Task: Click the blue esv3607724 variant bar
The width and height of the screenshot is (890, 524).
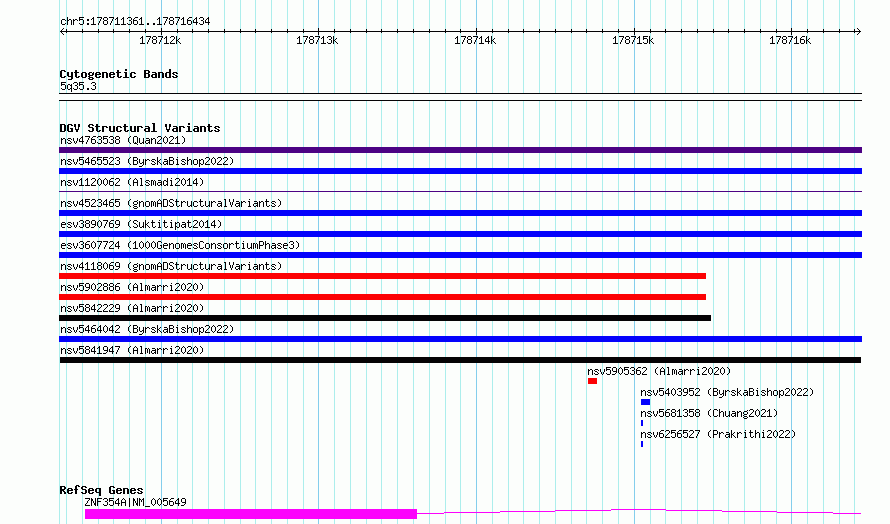Action: pos(460,255)
